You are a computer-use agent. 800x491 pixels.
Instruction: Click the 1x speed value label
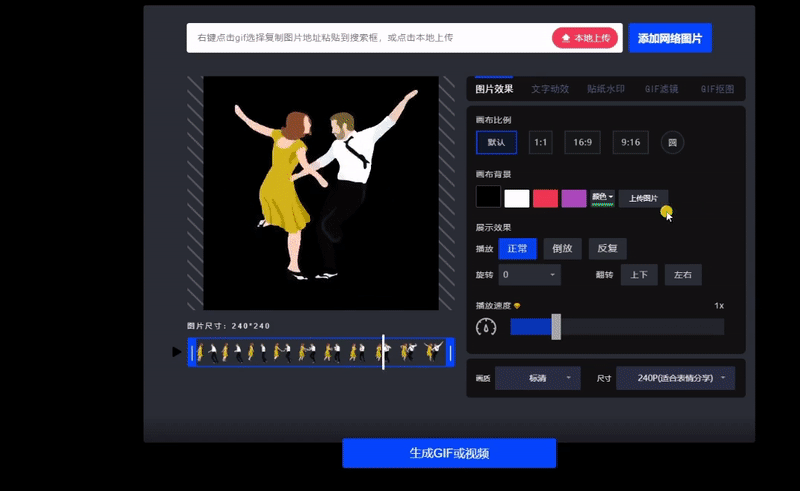coord(719,306)
